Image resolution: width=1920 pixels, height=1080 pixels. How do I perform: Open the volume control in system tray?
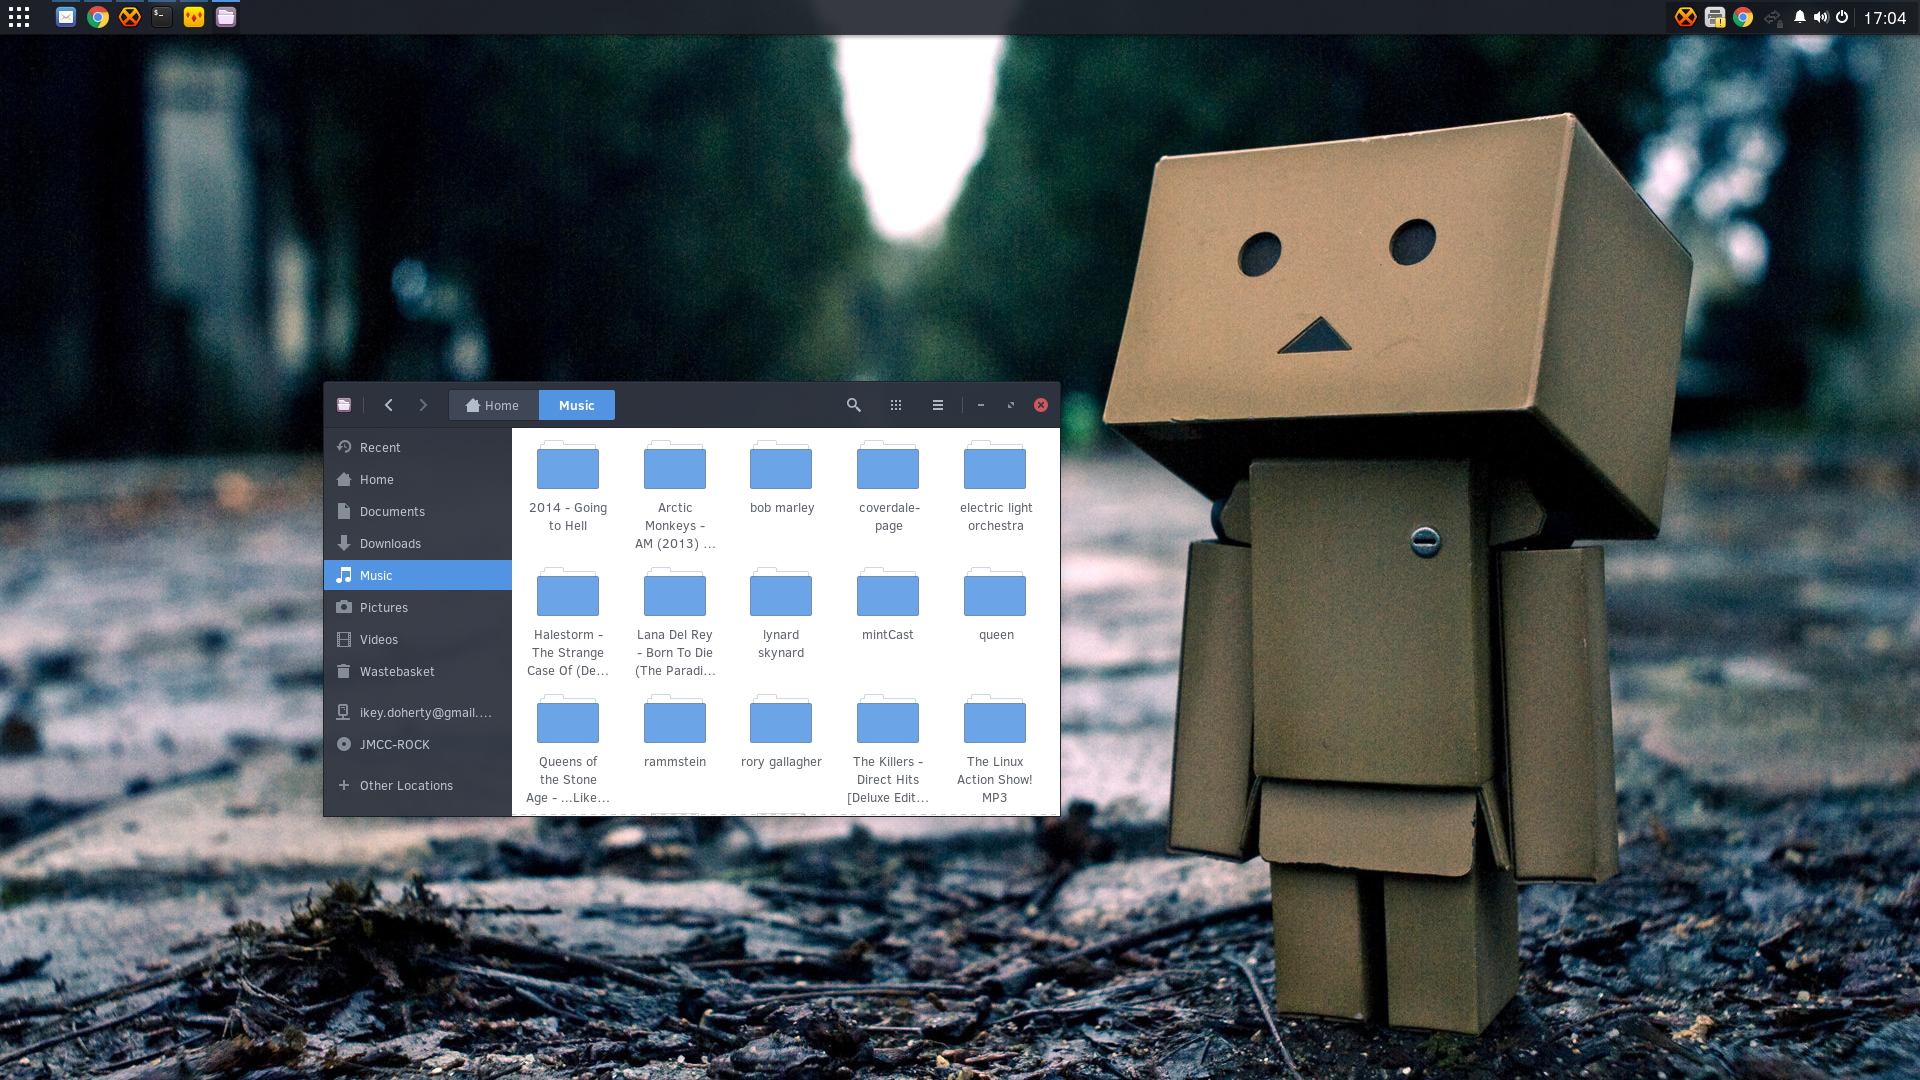pyautogui.click(x=1821, y=17)
